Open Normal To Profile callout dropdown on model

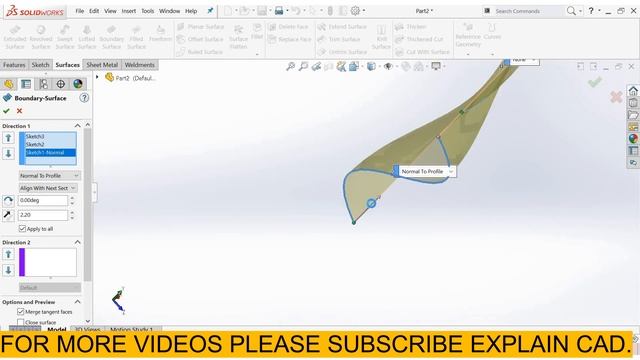tap(451, 171)
